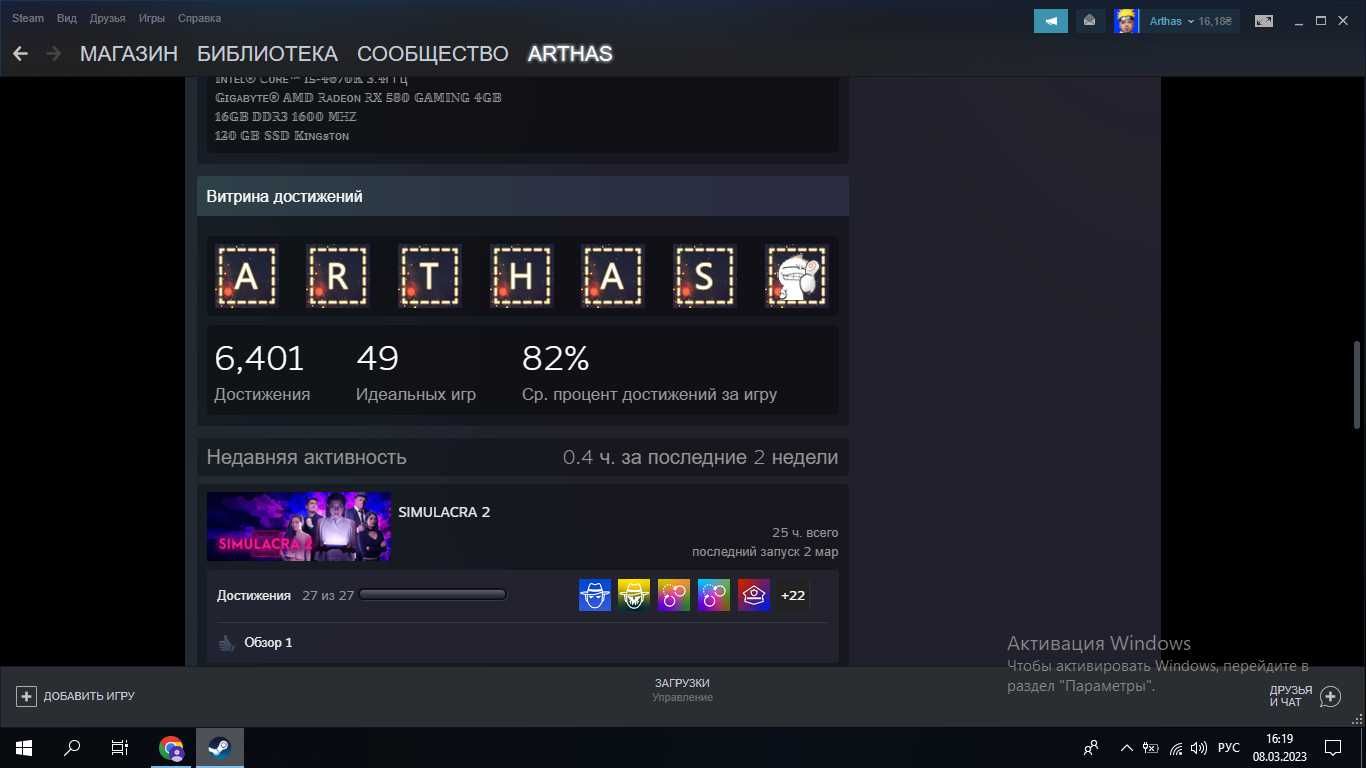Click the letter T achievement badge
Screen dimensions: 1366x768
(429, 276)
